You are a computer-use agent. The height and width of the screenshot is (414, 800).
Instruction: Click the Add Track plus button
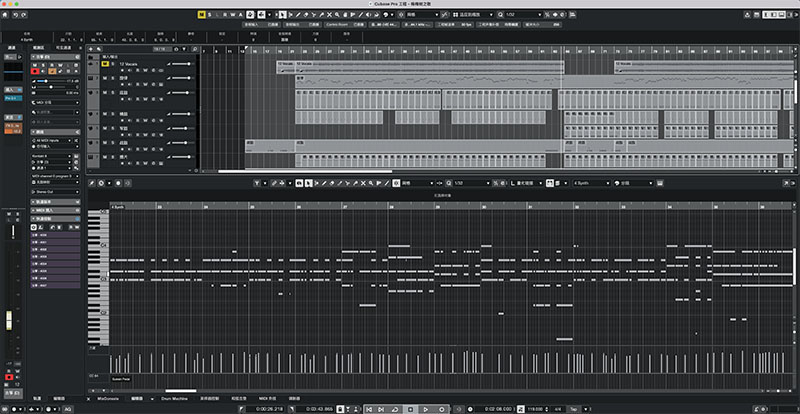pyautogui.click(x=91, y=49)
